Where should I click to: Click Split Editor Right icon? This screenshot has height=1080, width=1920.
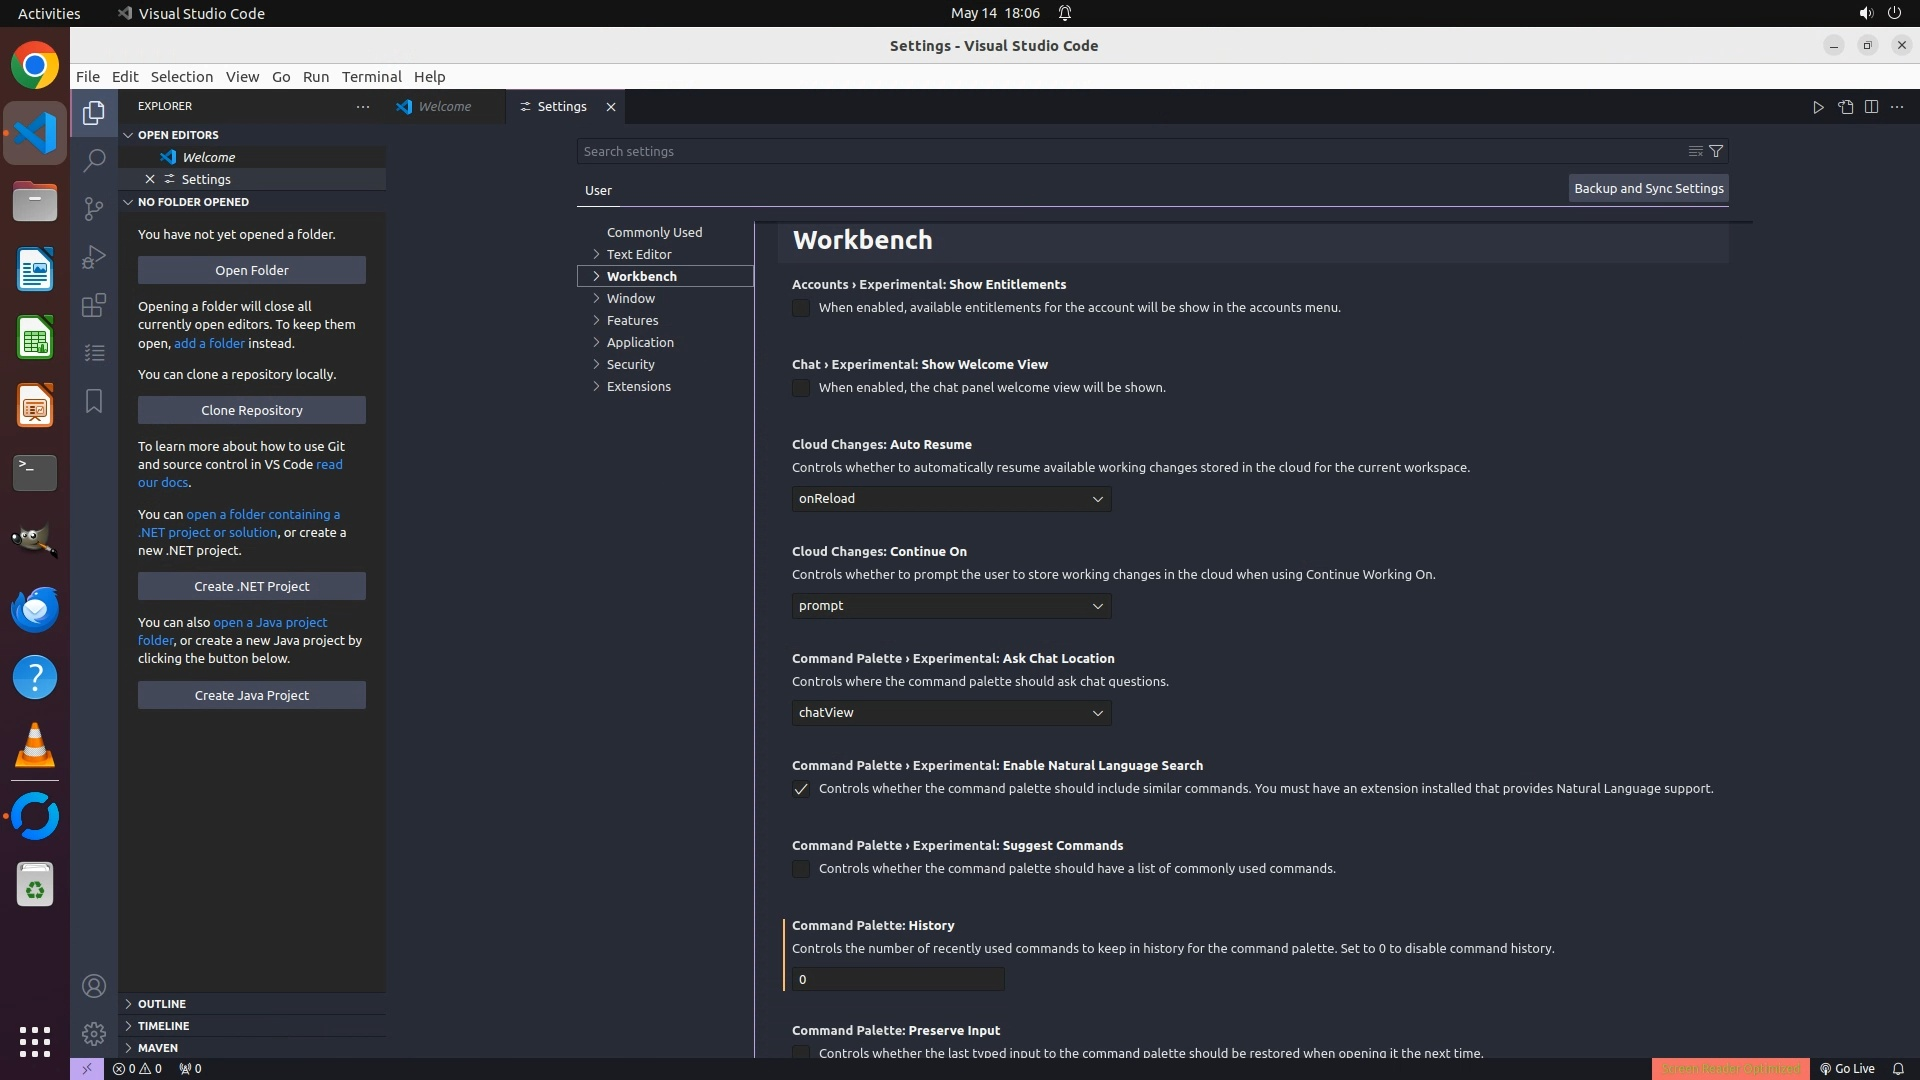(1871, 107)
